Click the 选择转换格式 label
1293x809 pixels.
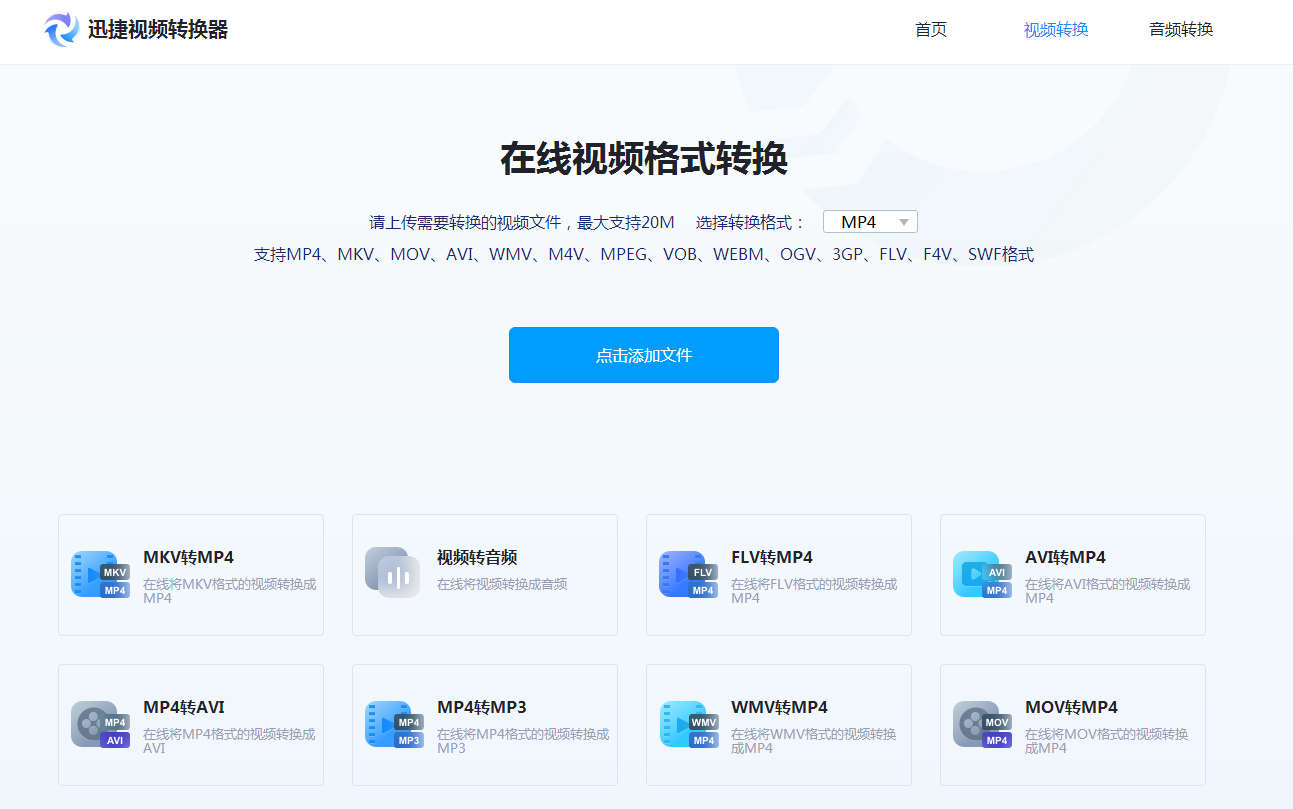(x=750, y=222)
